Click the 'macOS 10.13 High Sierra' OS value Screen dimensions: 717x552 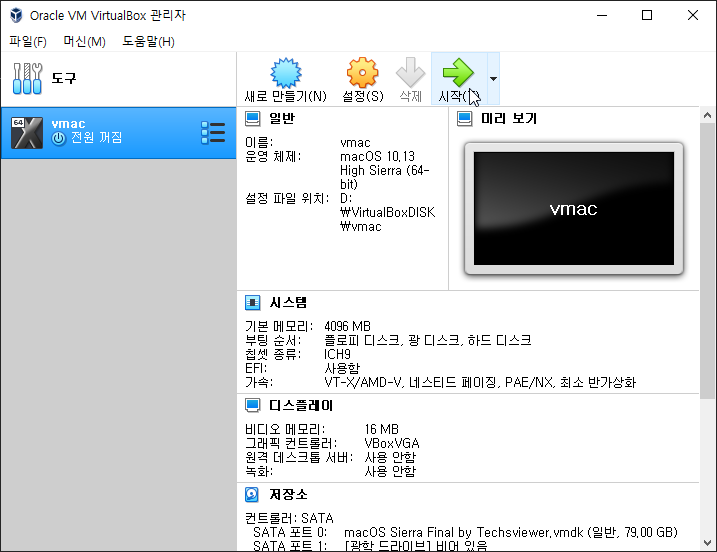tap(385, 170)
